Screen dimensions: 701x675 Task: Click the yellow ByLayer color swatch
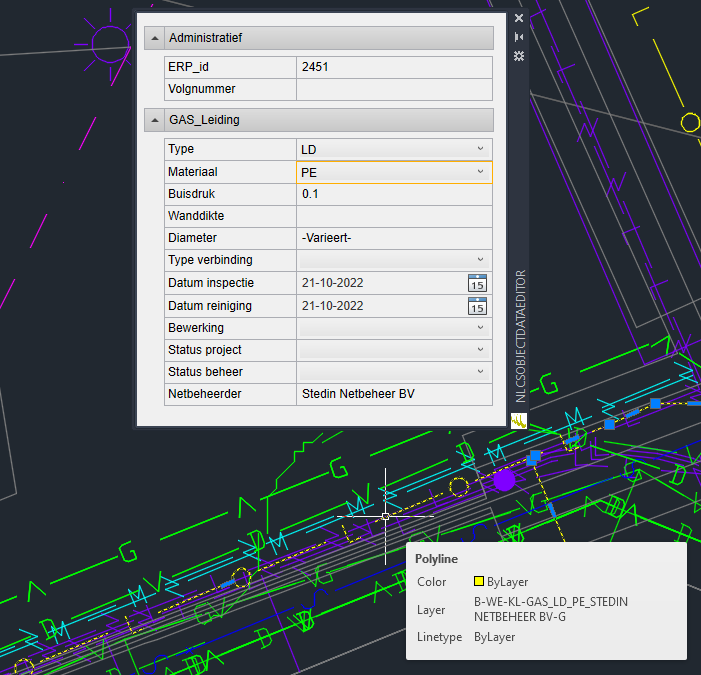(479, 582)
